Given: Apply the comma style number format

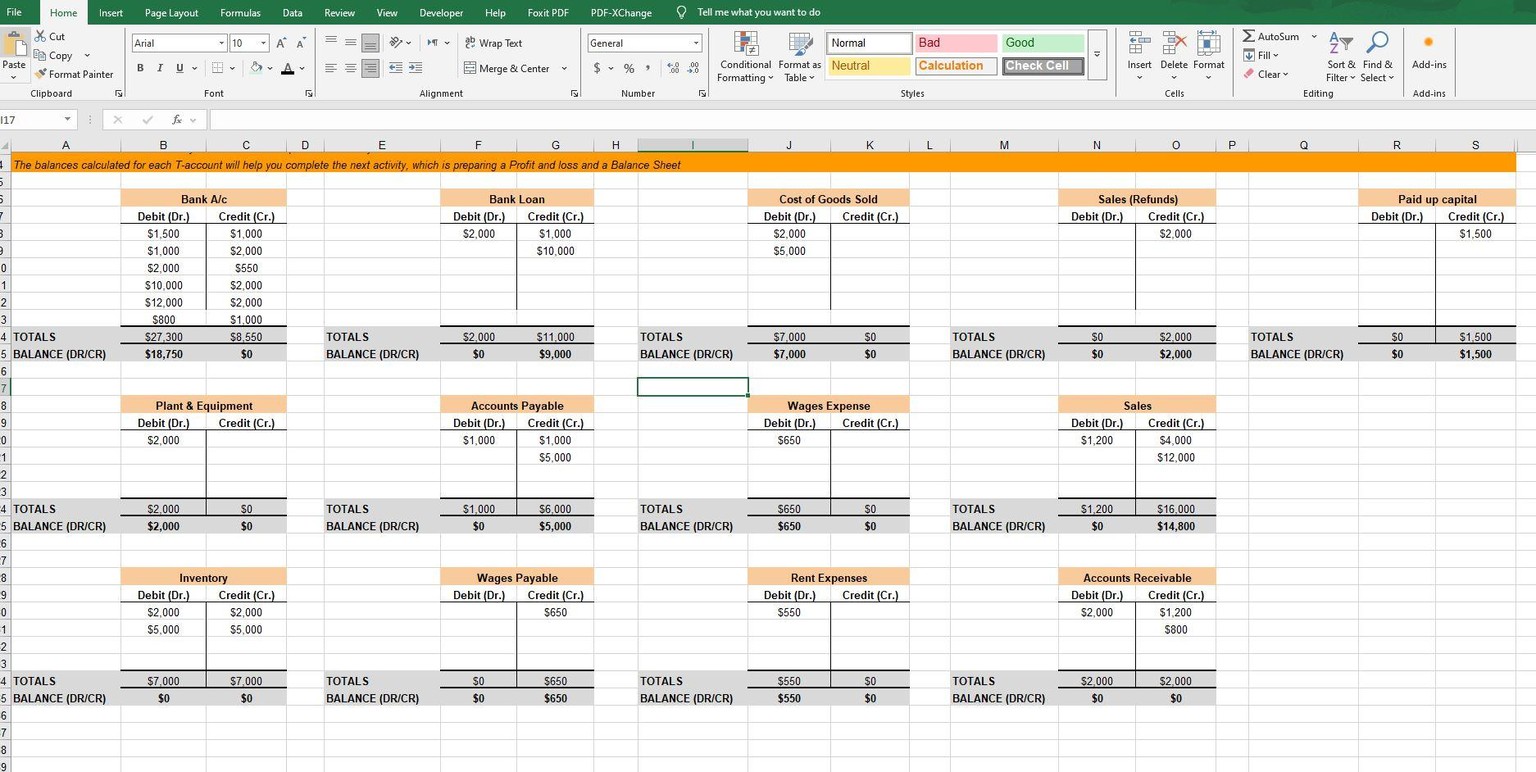Looking at the screenshot, I should 648,68.
